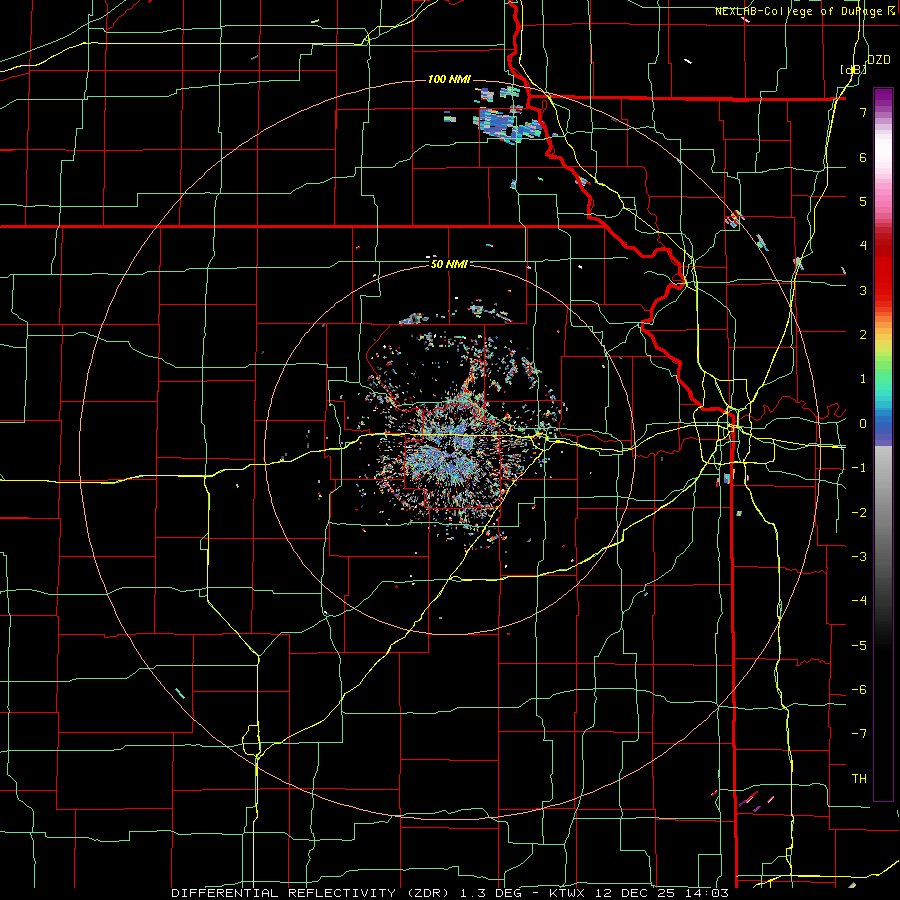Select scale value -5 on legend

click(x=859, y=646)
